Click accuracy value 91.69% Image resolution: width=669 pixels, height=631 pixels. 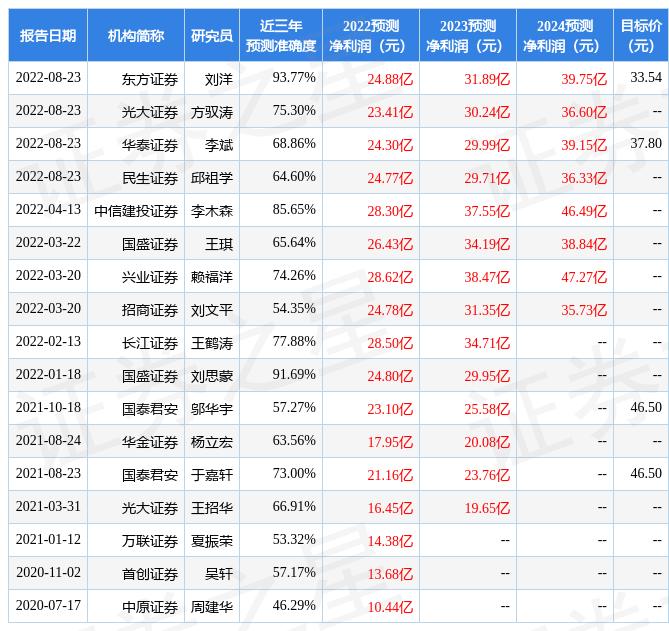point(294,375)
